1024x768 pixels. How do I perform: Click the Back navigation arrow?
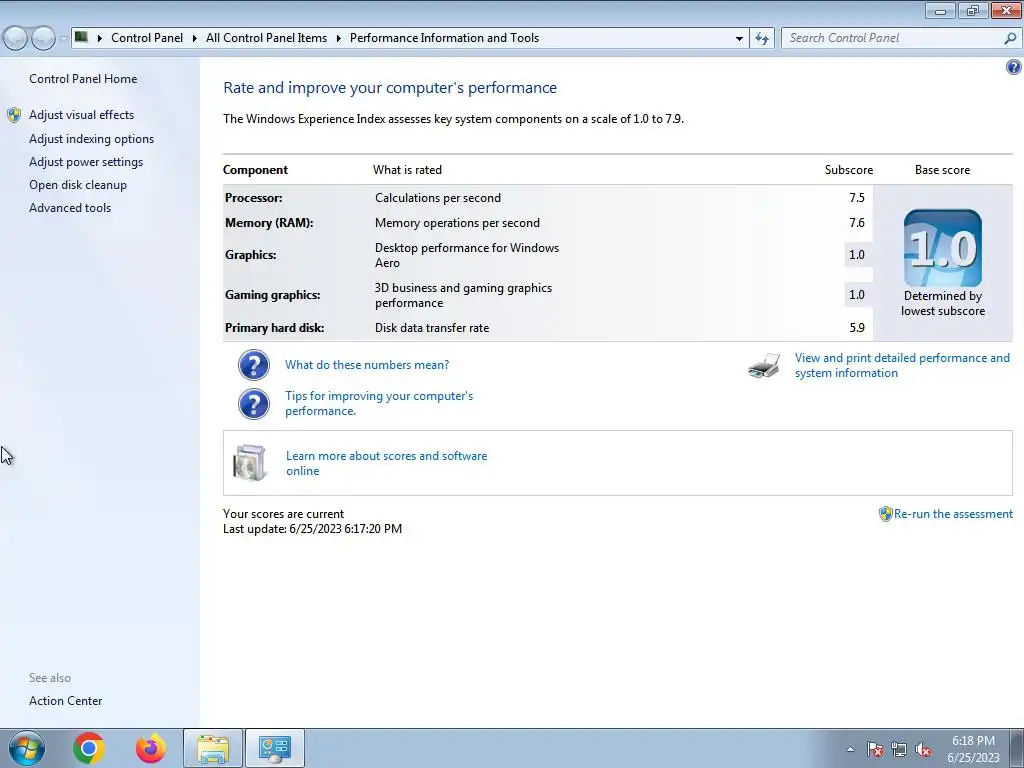coord(16,38)
